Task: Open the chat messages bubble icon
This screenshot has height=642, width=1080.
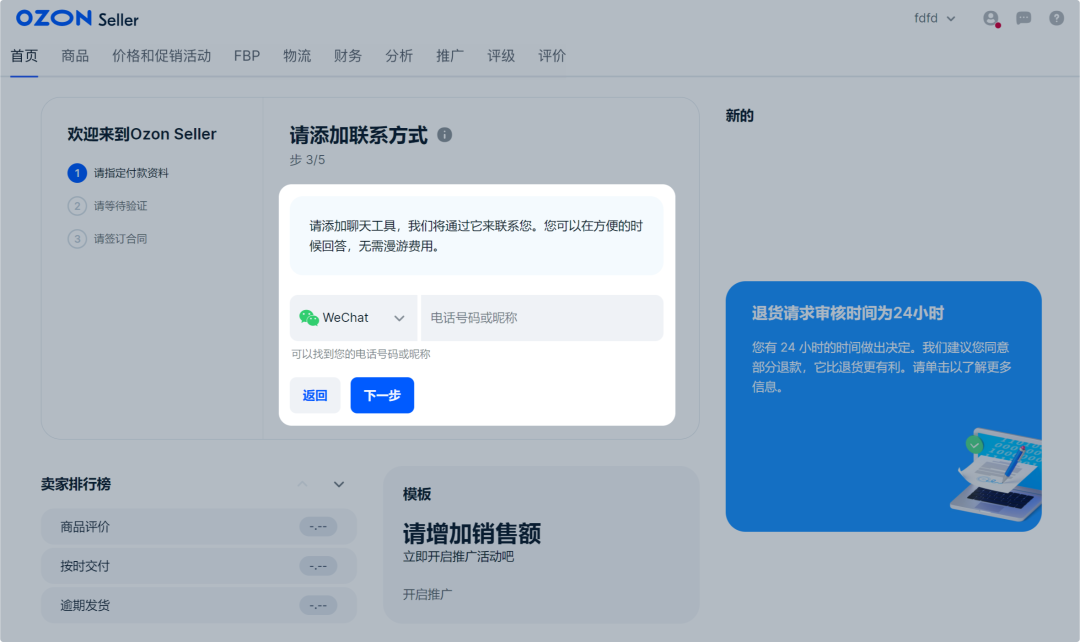Action: coord(1022,18)
